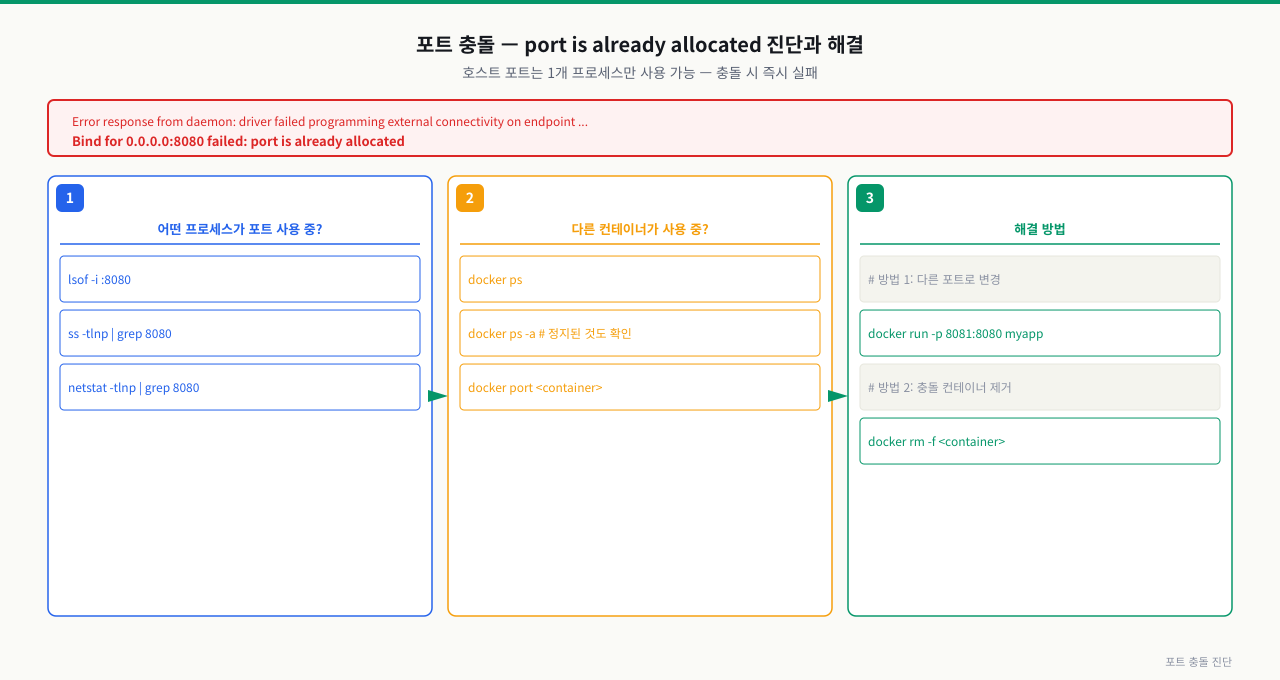This screenshot has width=1280, height=680.
Task: Select the docker rm -f <container> command
Action: pos(1040,441)
